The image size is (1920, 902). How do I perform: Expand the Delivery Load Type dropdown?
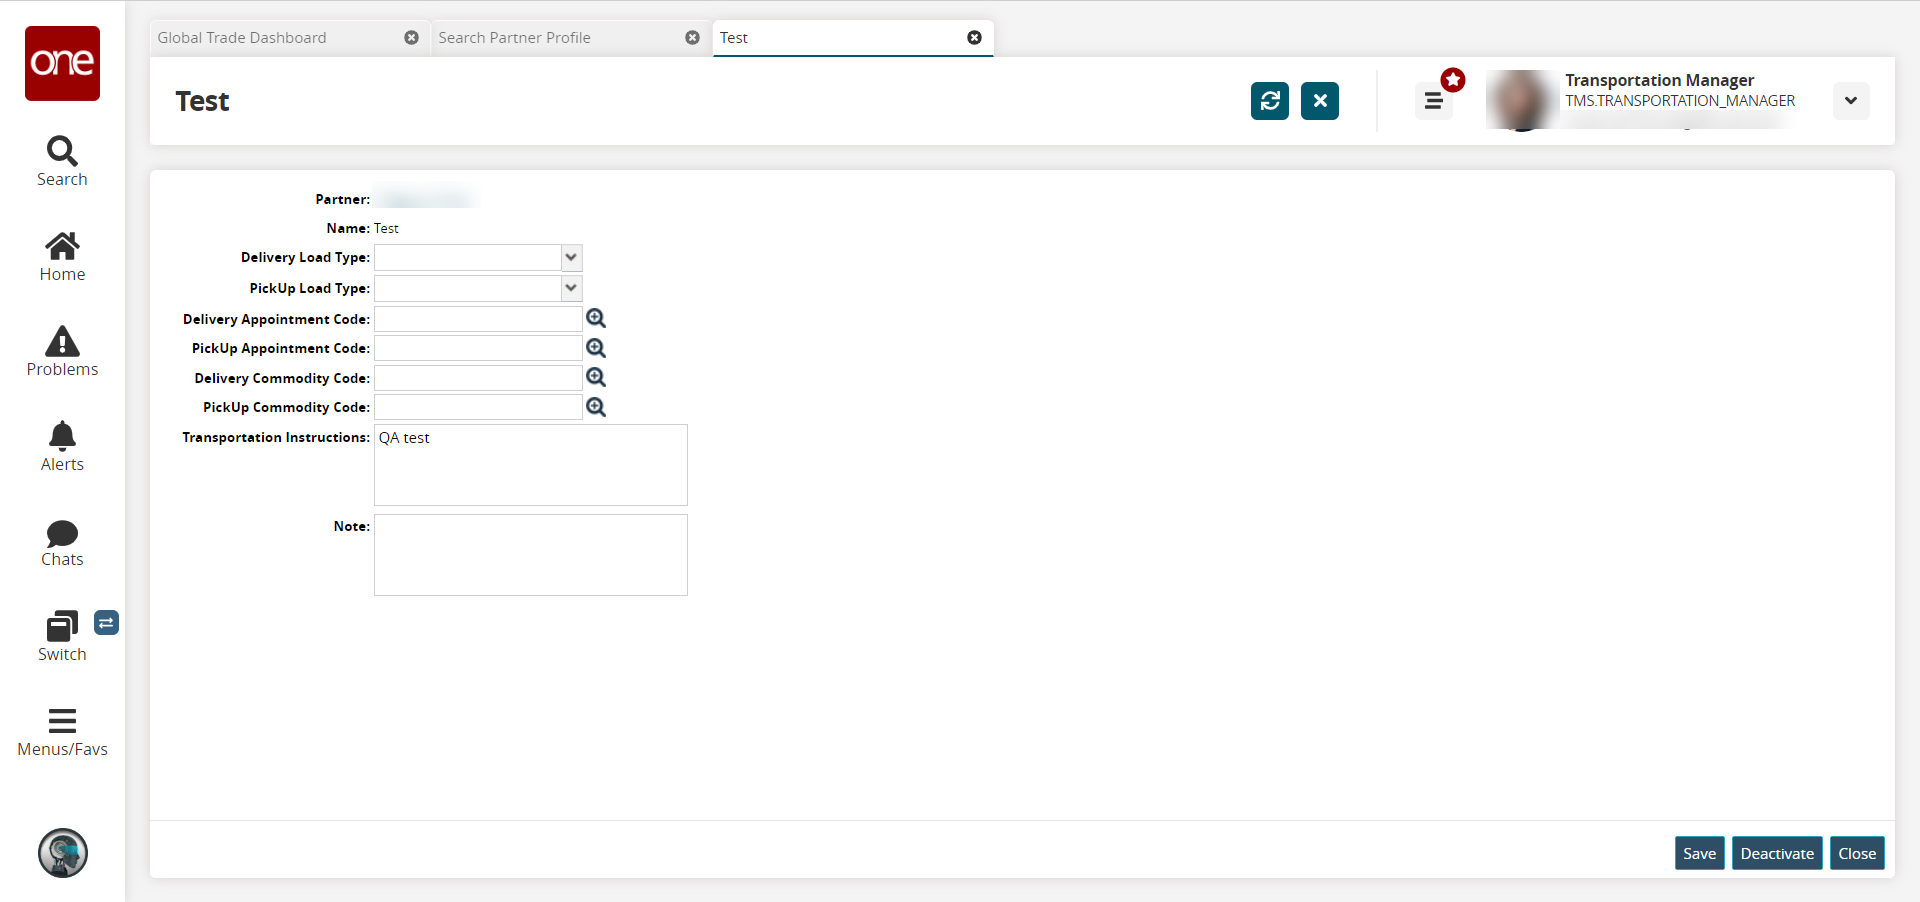point(571,258)
